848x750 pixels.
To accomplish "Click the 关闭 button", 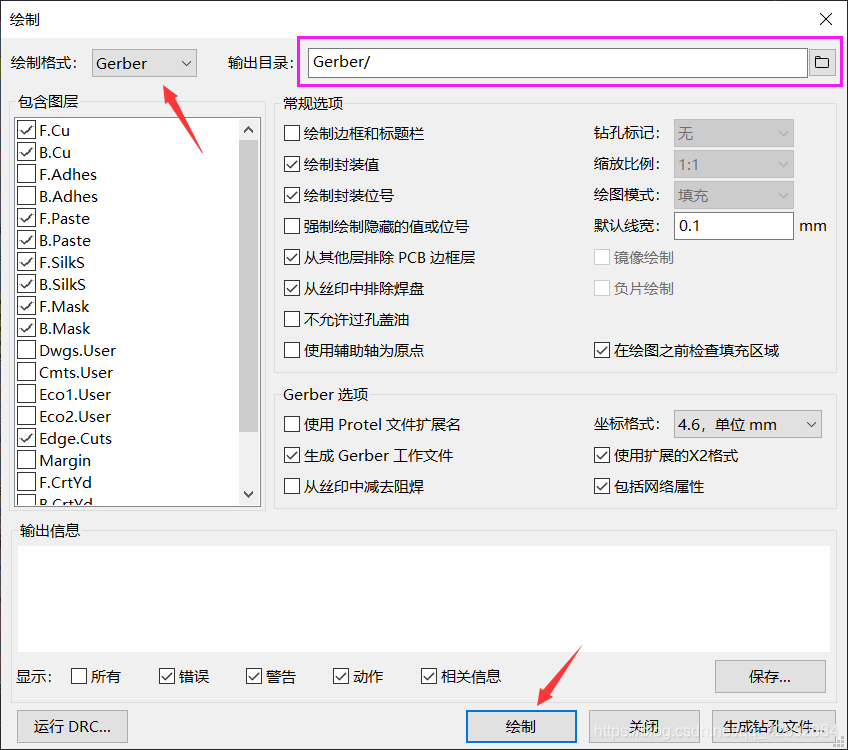I will tap(644, 726).
